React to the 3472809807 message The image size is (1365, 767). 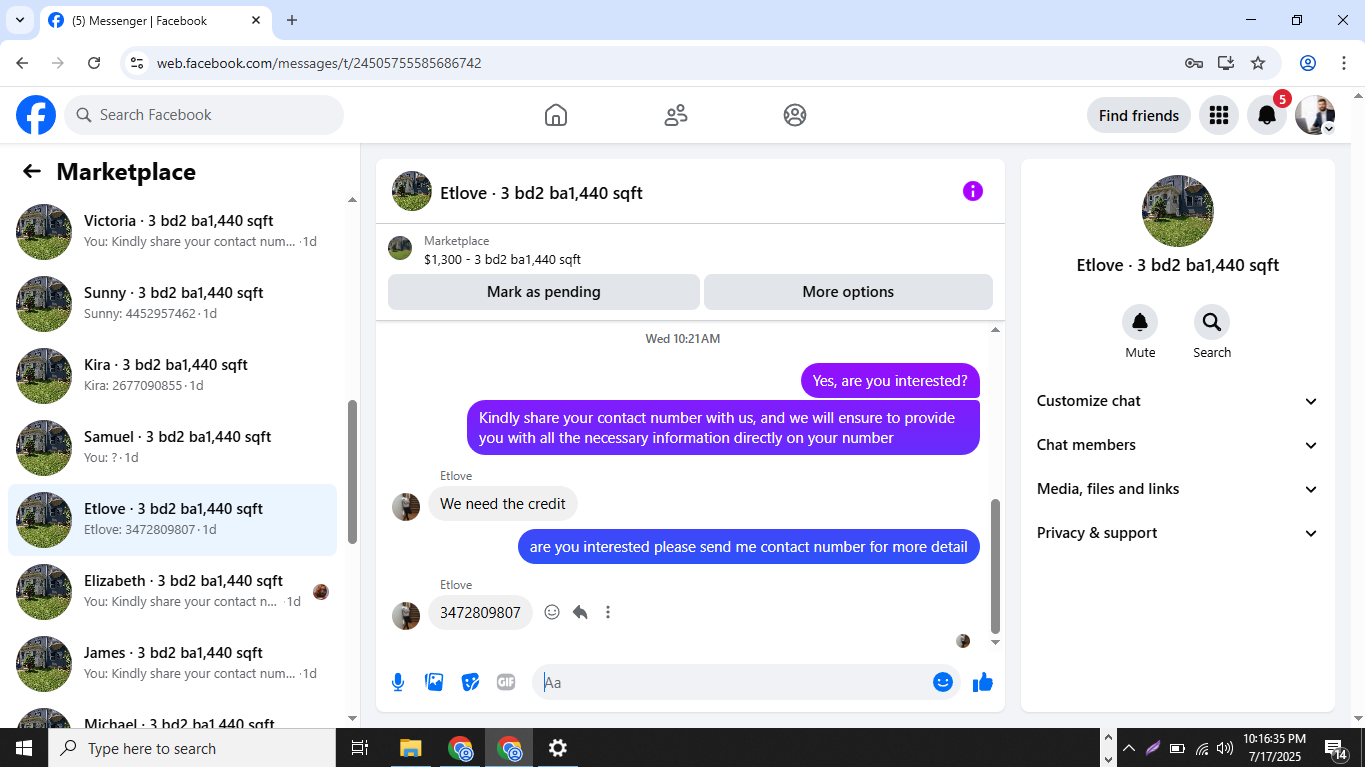tap(552, 612)
